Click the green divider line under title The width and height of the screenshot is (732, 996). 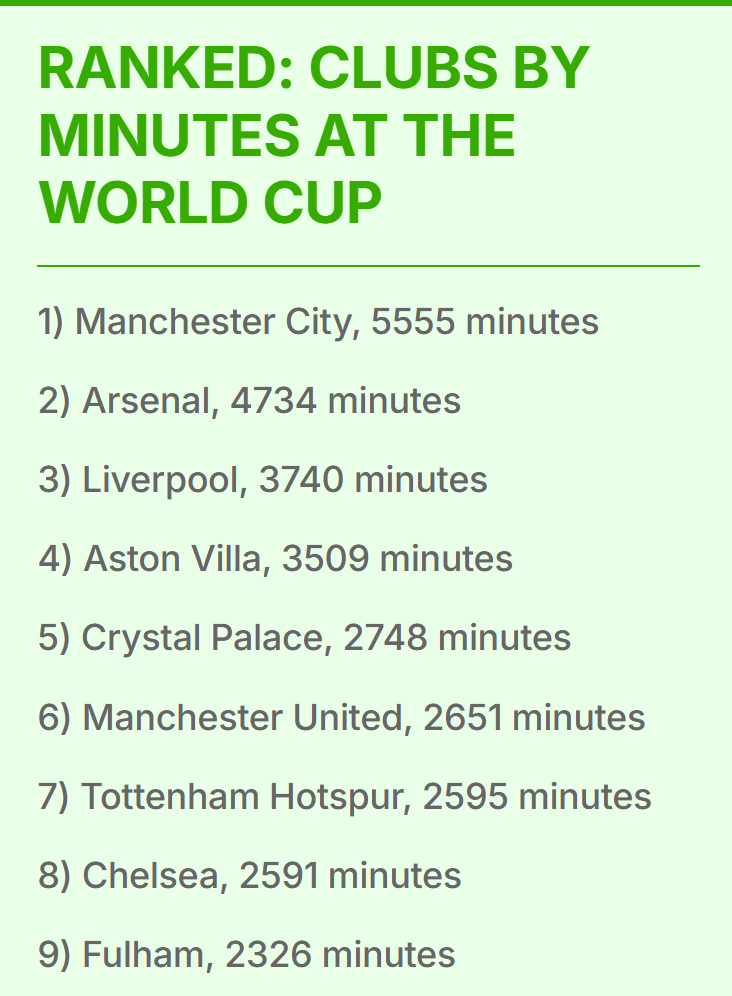point(369,266)
